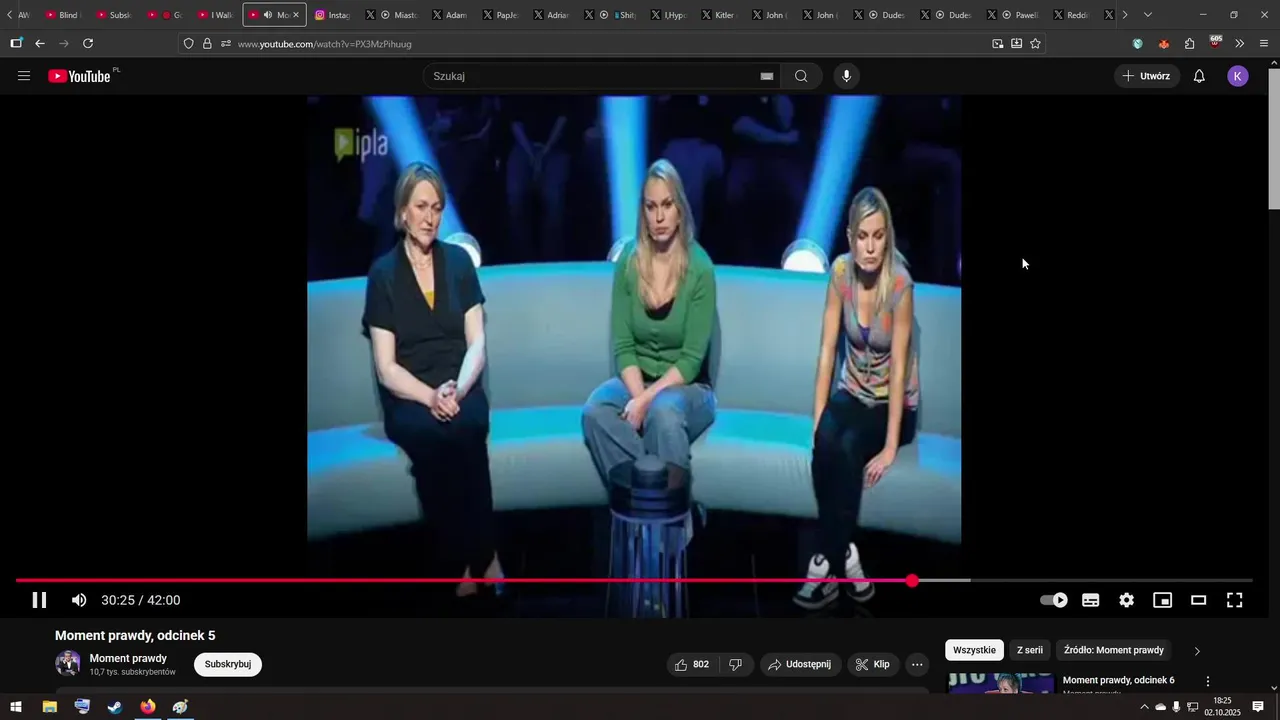Select the Wszystkie filter chip
Image resolution: width=1280 pixels, height=720 pixels.
[974, 650]
